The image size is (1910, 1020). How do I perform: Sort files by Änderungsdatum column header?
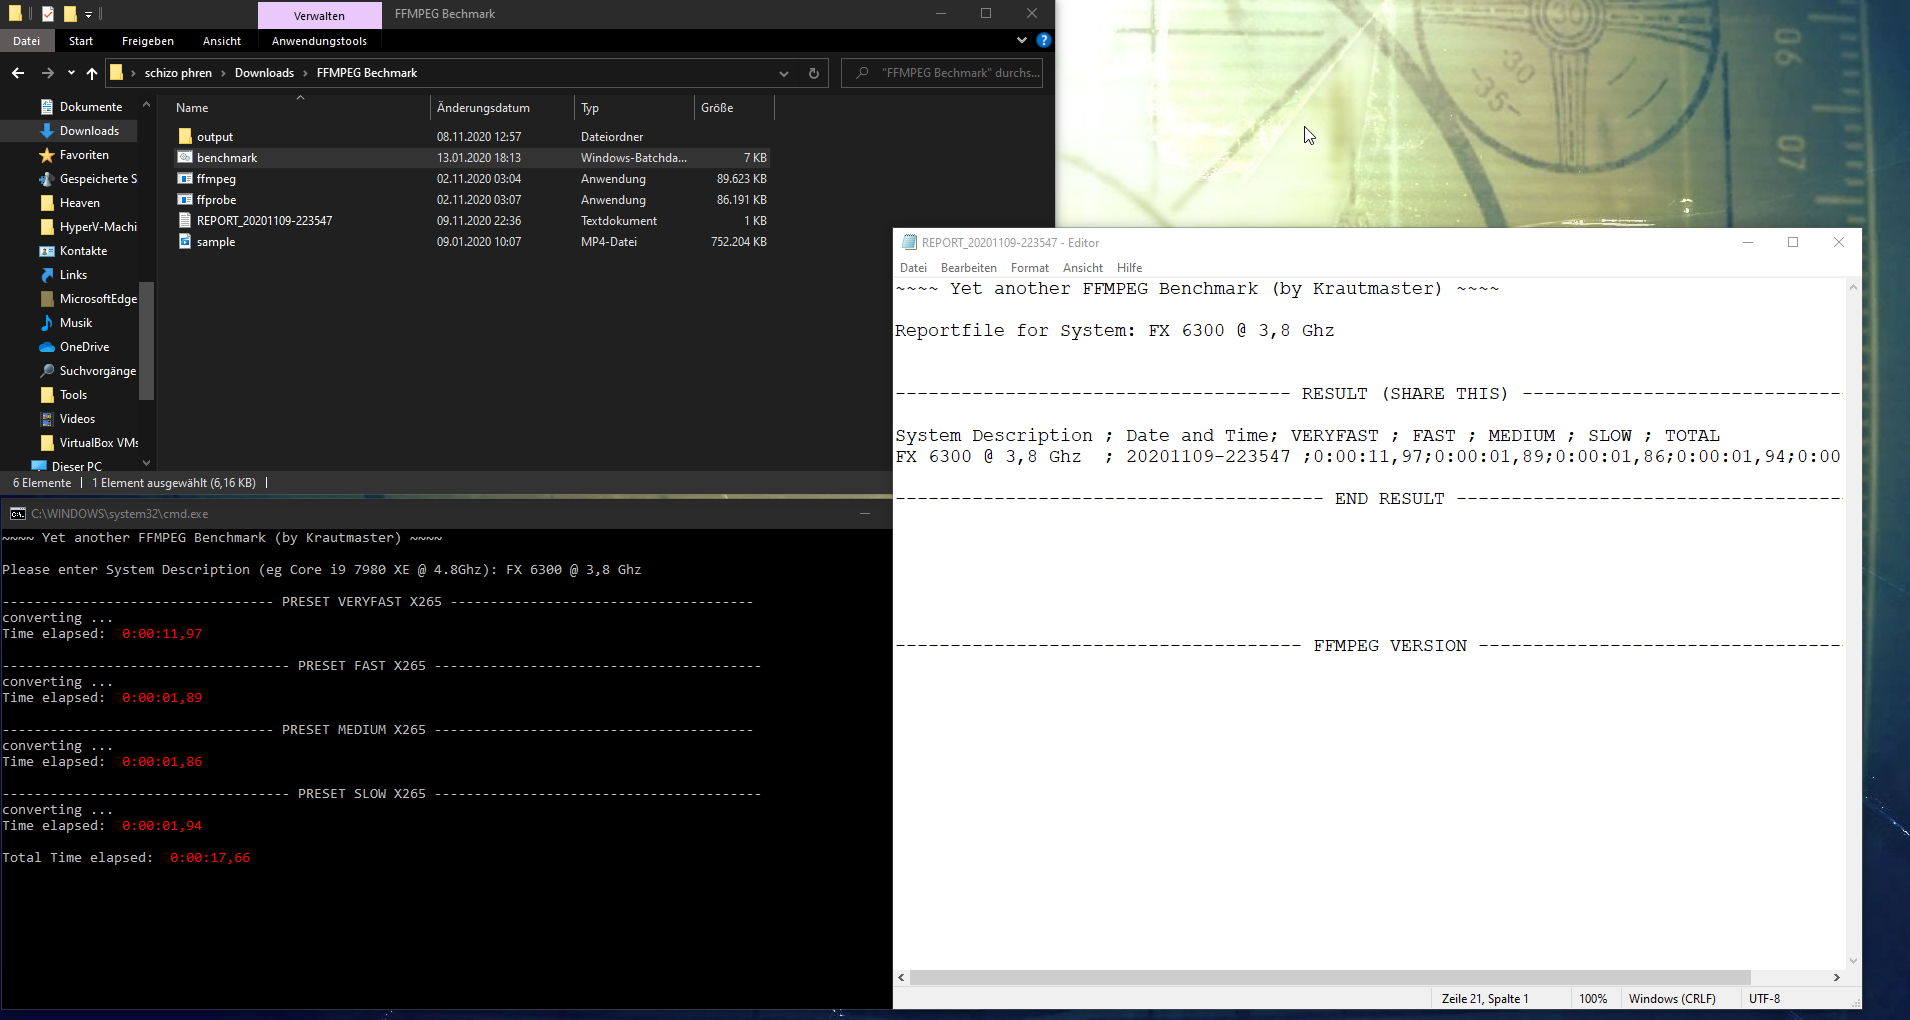[503, 108]
